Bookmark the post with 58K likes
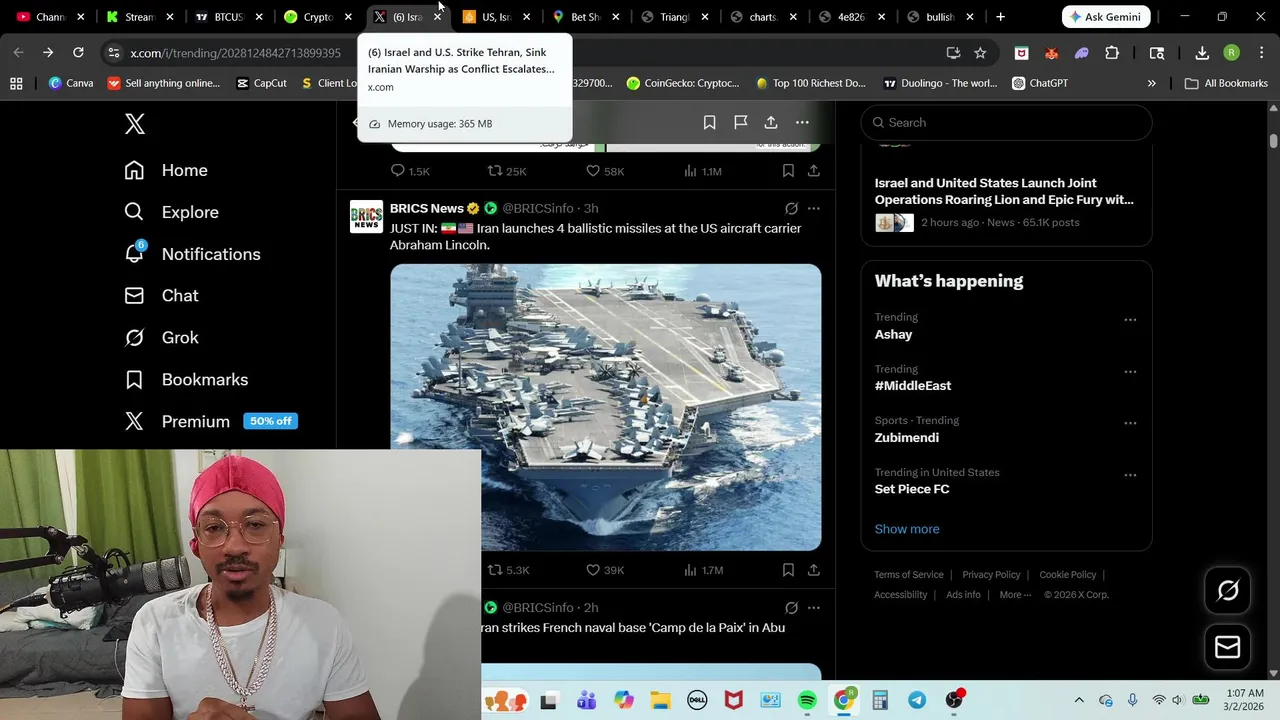The height and width of the screenshot is (720, 1280). pos(788,171)
